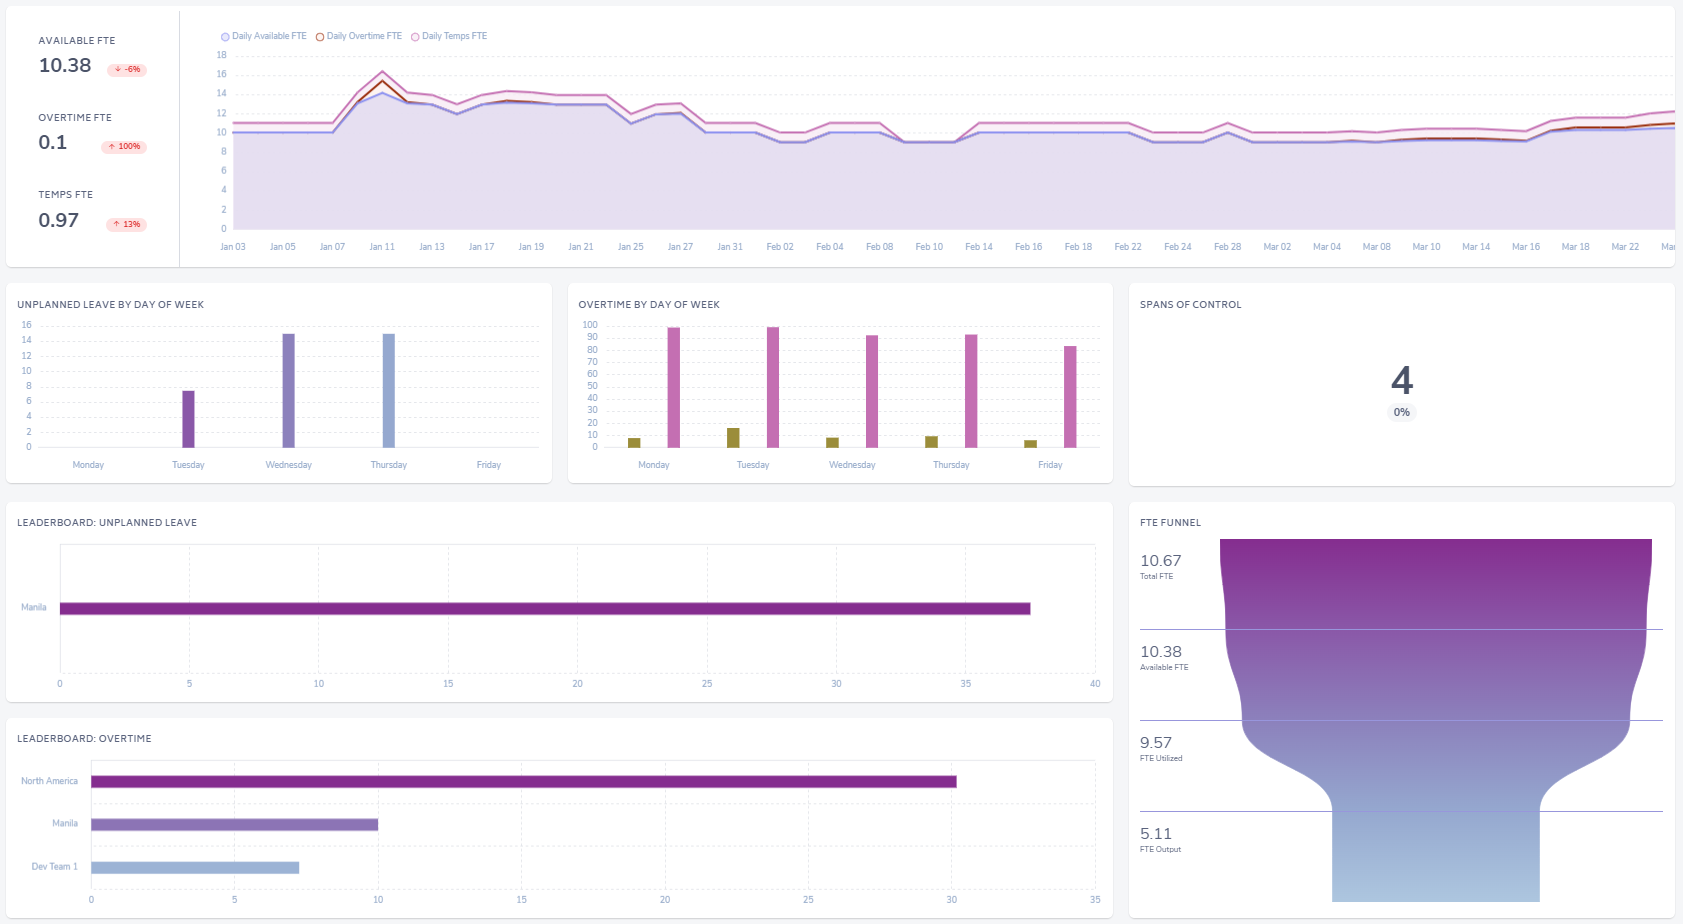Select the 0.97 Temps FTE value
The width and height of the screenshot is (1683, 924).
coord(59,220)
